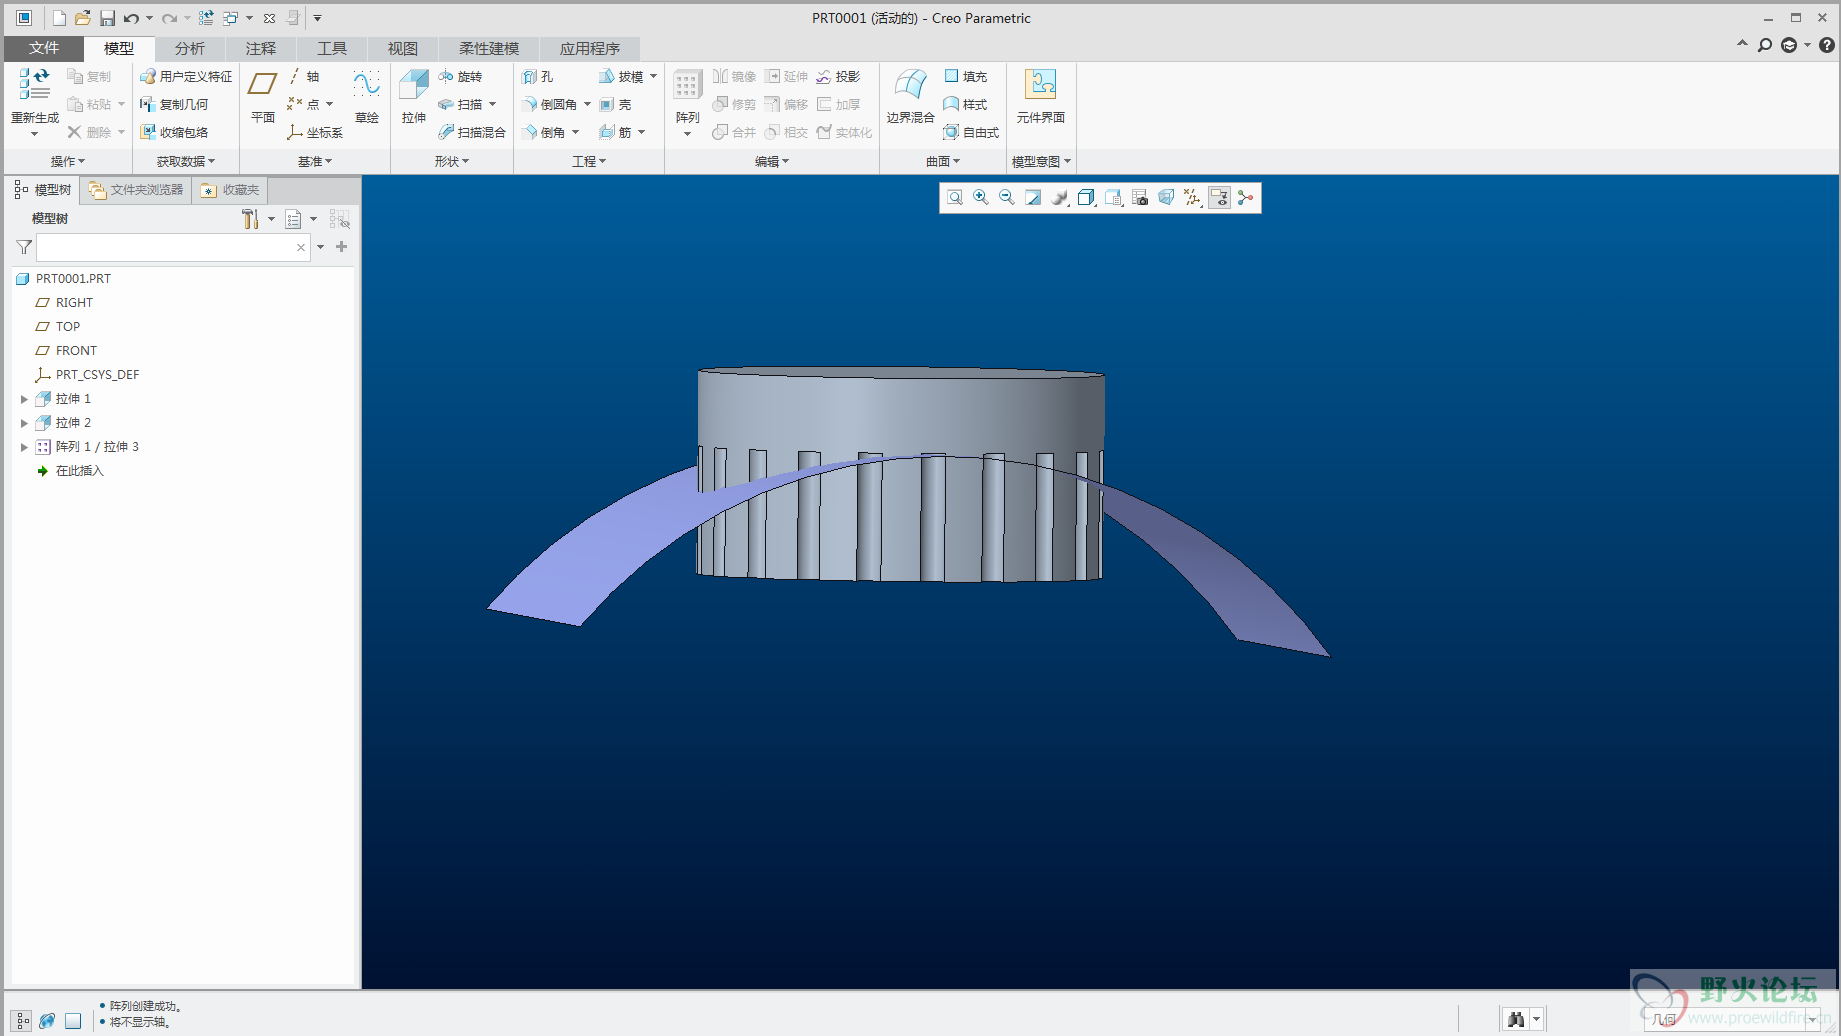Select the FRONT datum plane in tree
The height and width of the screenshot is (1036, 1841).
click(76, 351)
